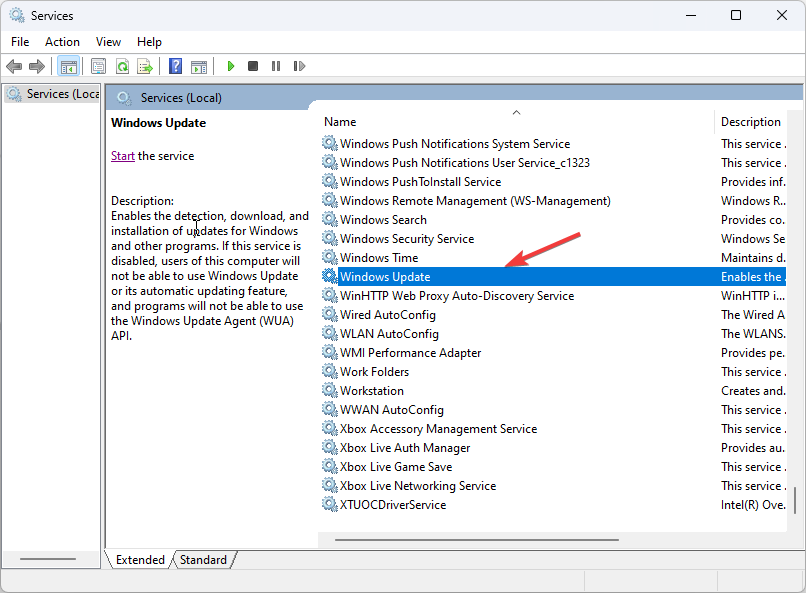This screenshot has height=593, width=806.
Task: Select Xbox Live Game Save service
Action: click(x=553, y=467)
